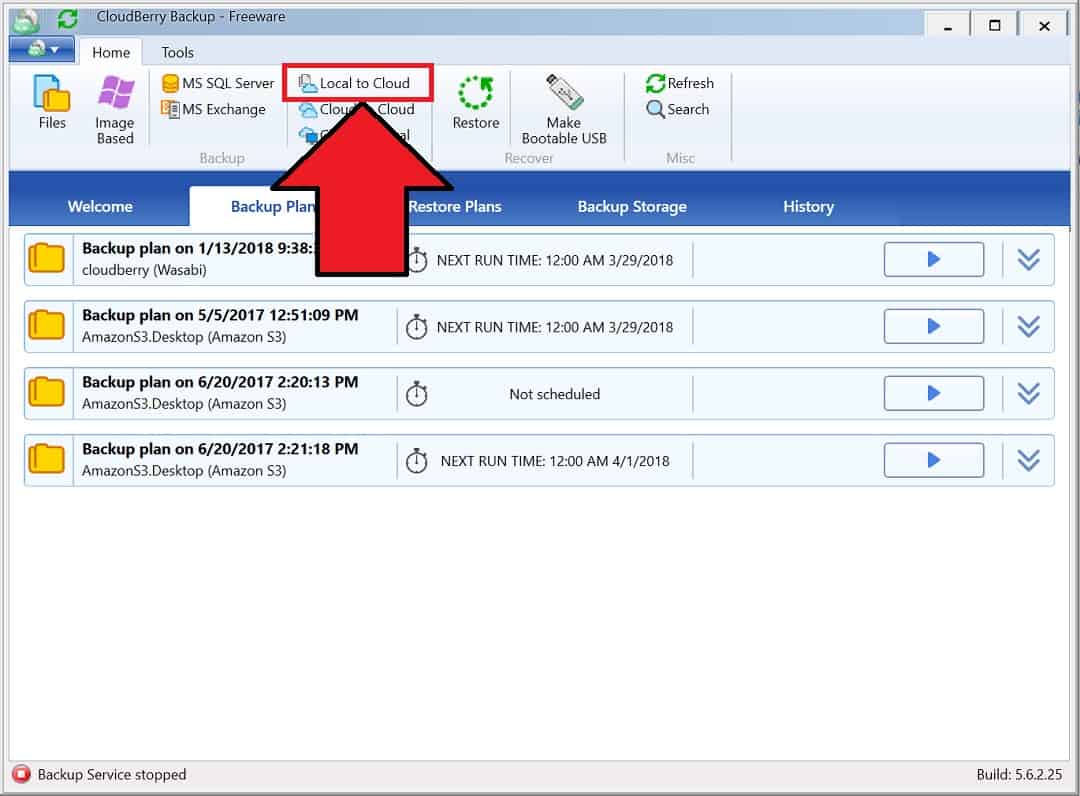Run the 5/5/2017 12:51:09 PM plan

(933, 326)
